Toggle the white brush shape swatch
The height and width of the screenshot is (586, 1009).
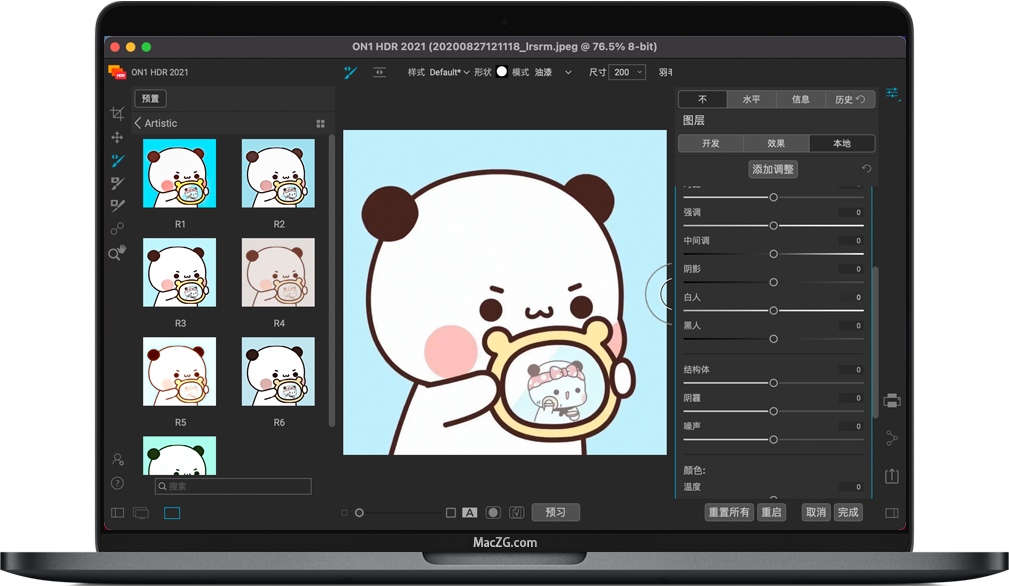click(501, 72)
